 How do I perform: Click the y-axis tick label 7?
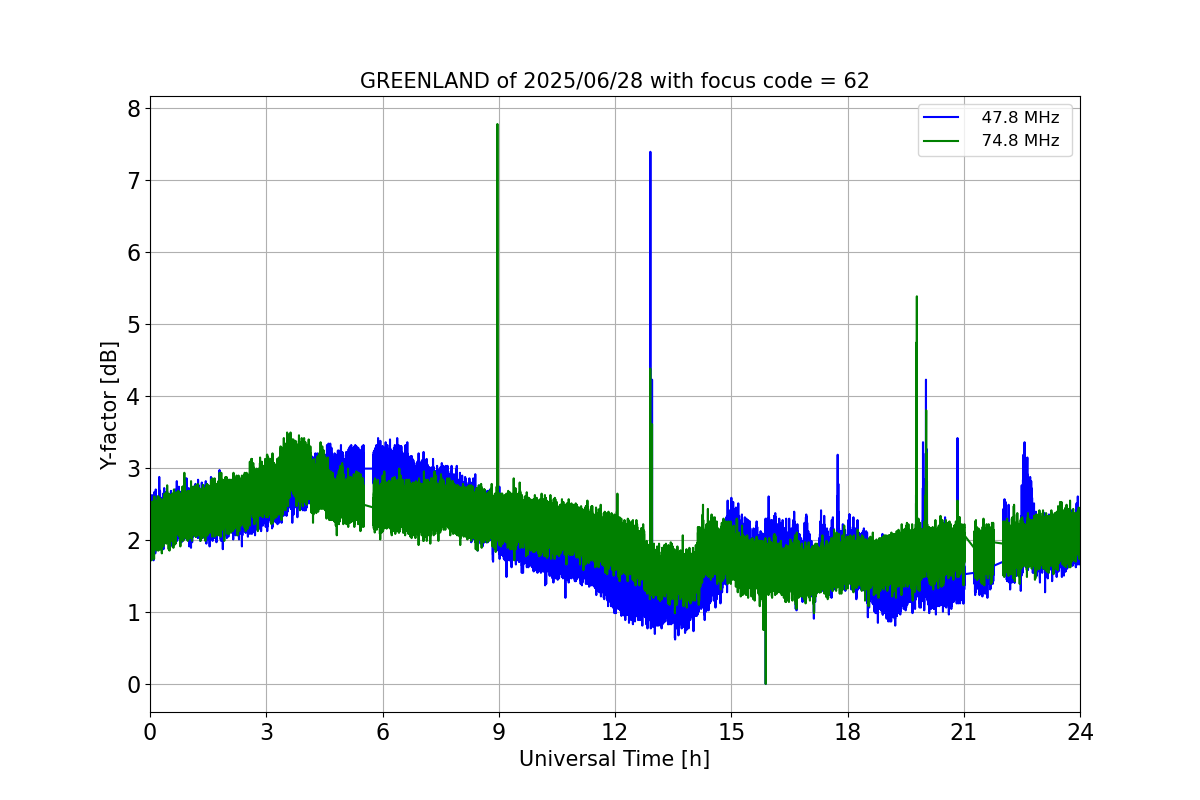pos(133,180)
